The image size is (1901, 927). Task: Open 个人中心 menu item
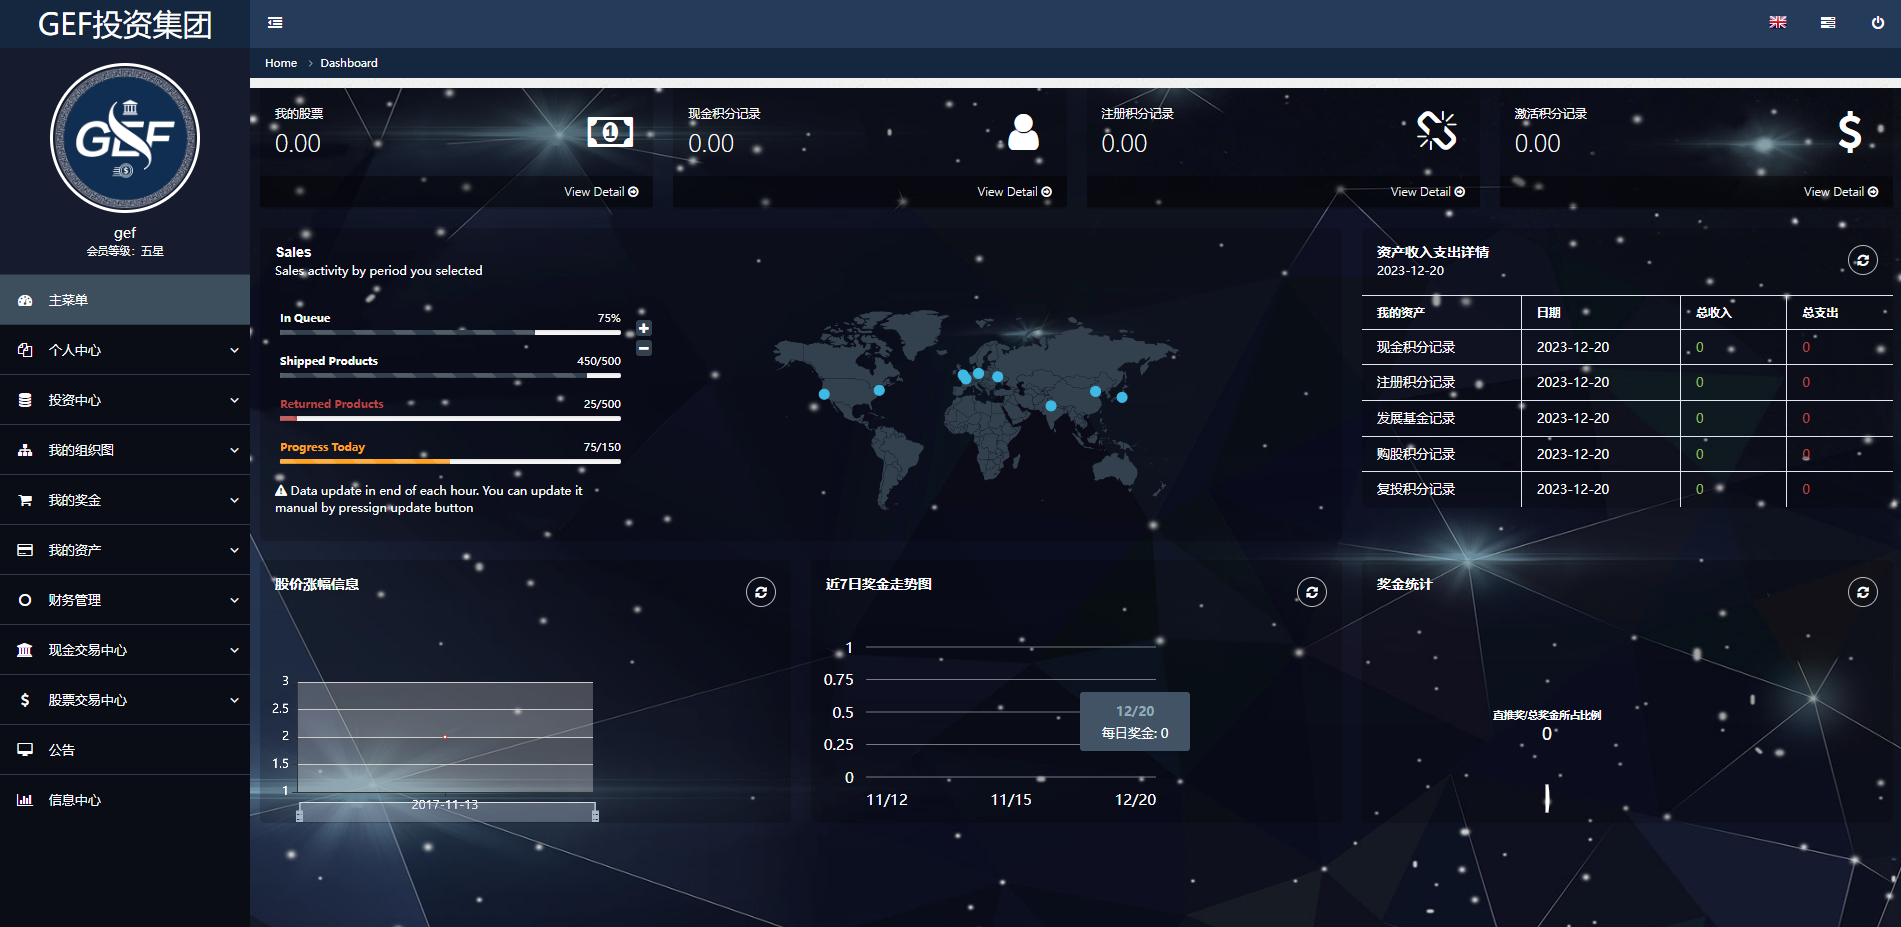125,350
